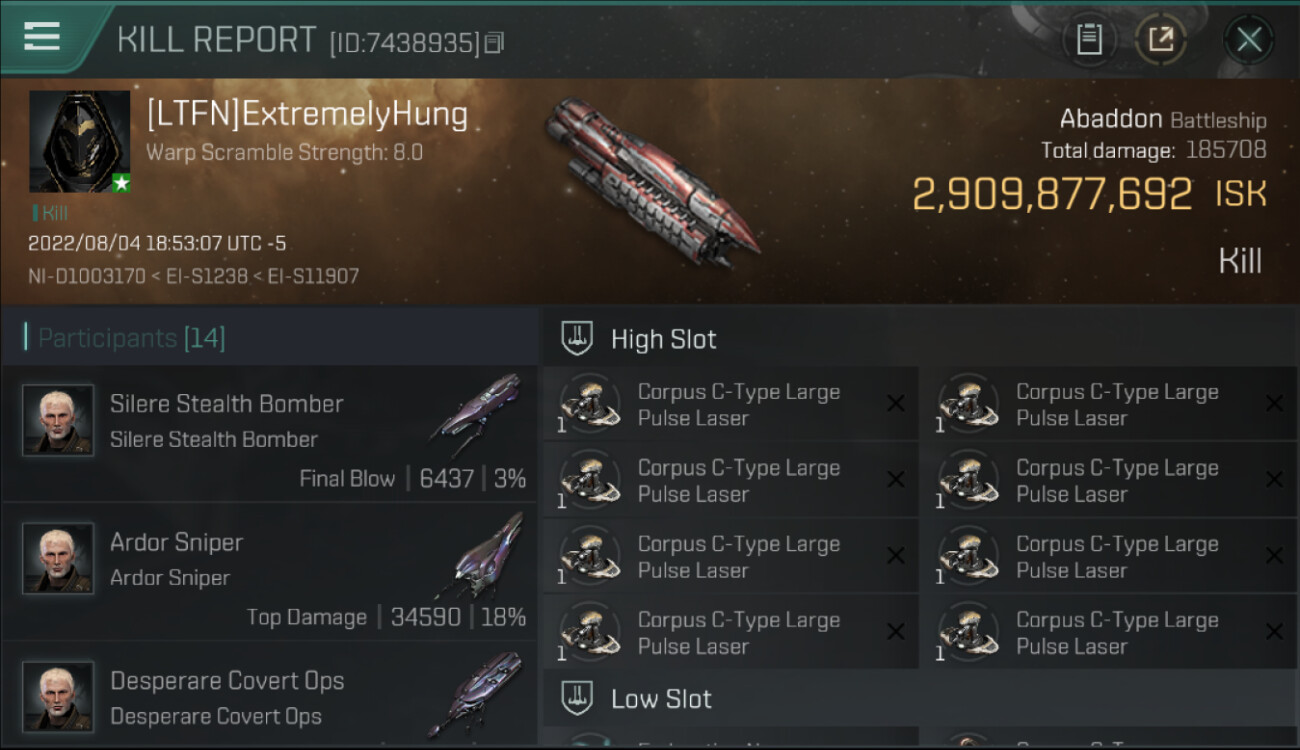Select first Corpus C-Type Large Pulse Laser

(730, 404)
